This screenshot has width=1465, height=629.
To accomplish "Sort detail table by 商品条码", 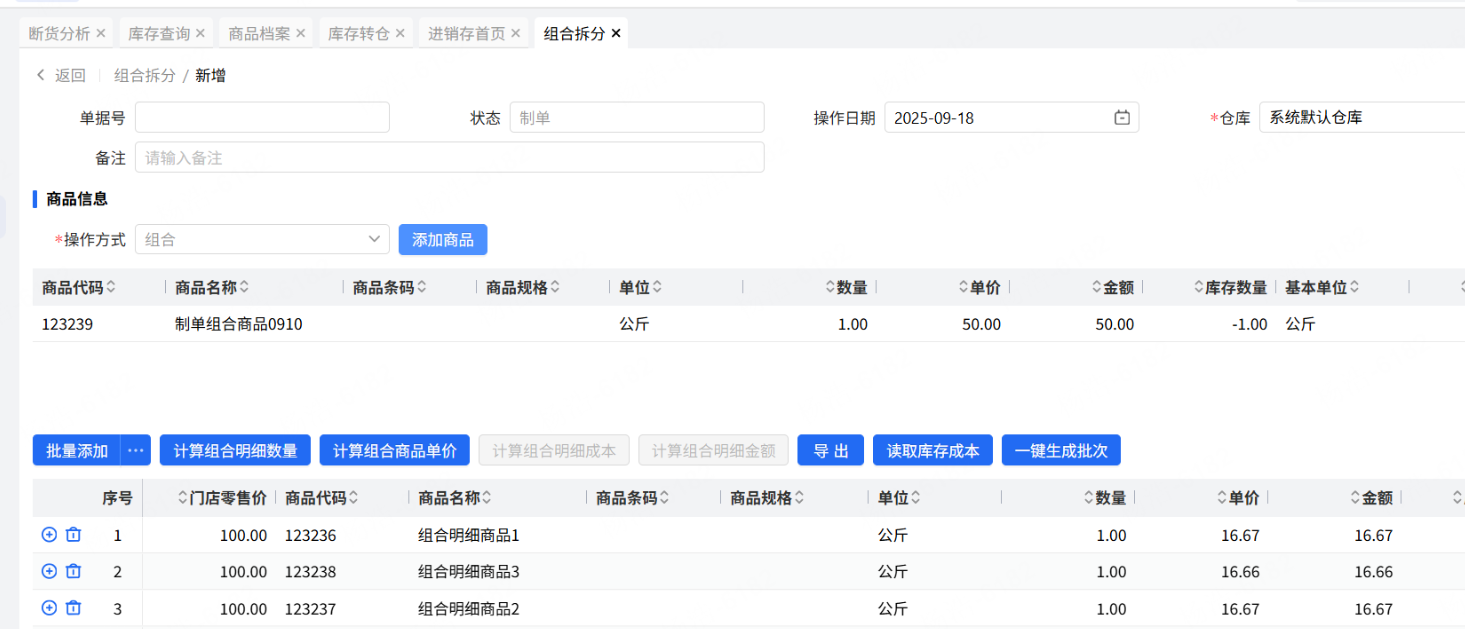I will (x=665, y=497).
